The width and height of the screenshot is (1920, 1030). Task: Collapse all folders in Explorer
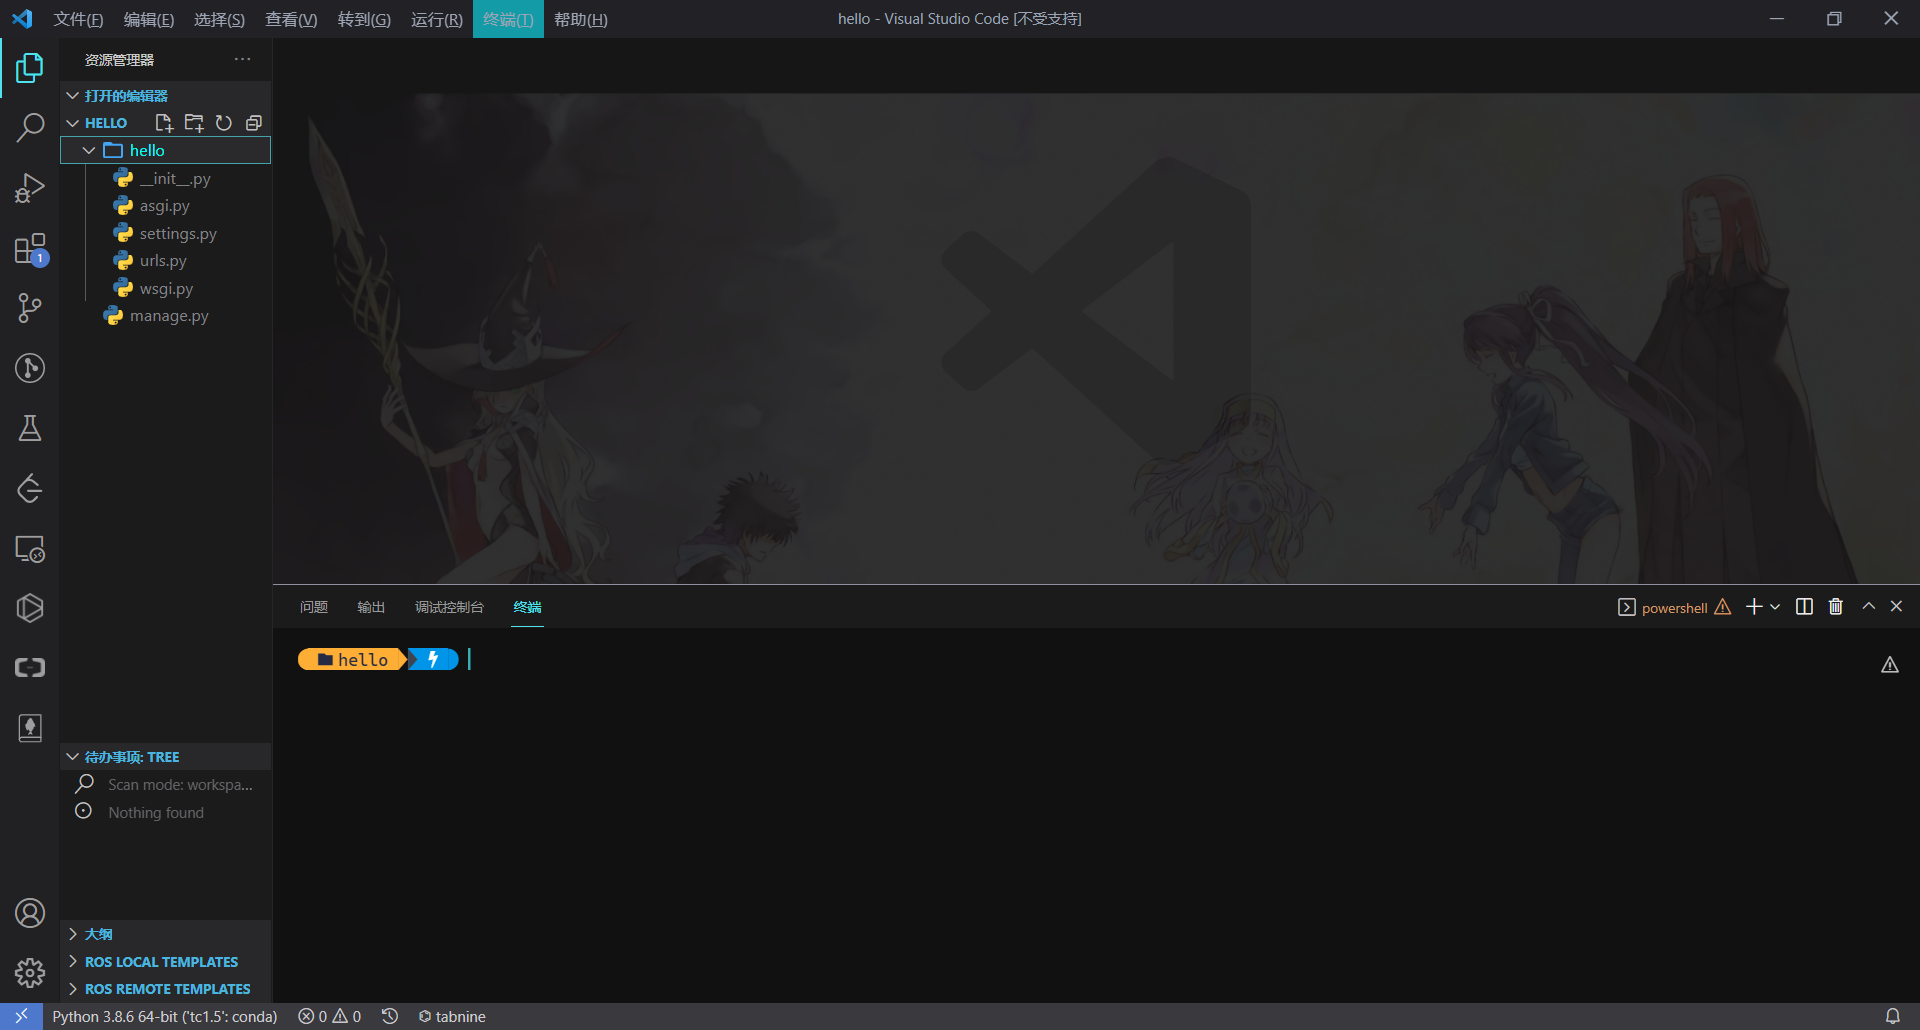click(254, 123)
